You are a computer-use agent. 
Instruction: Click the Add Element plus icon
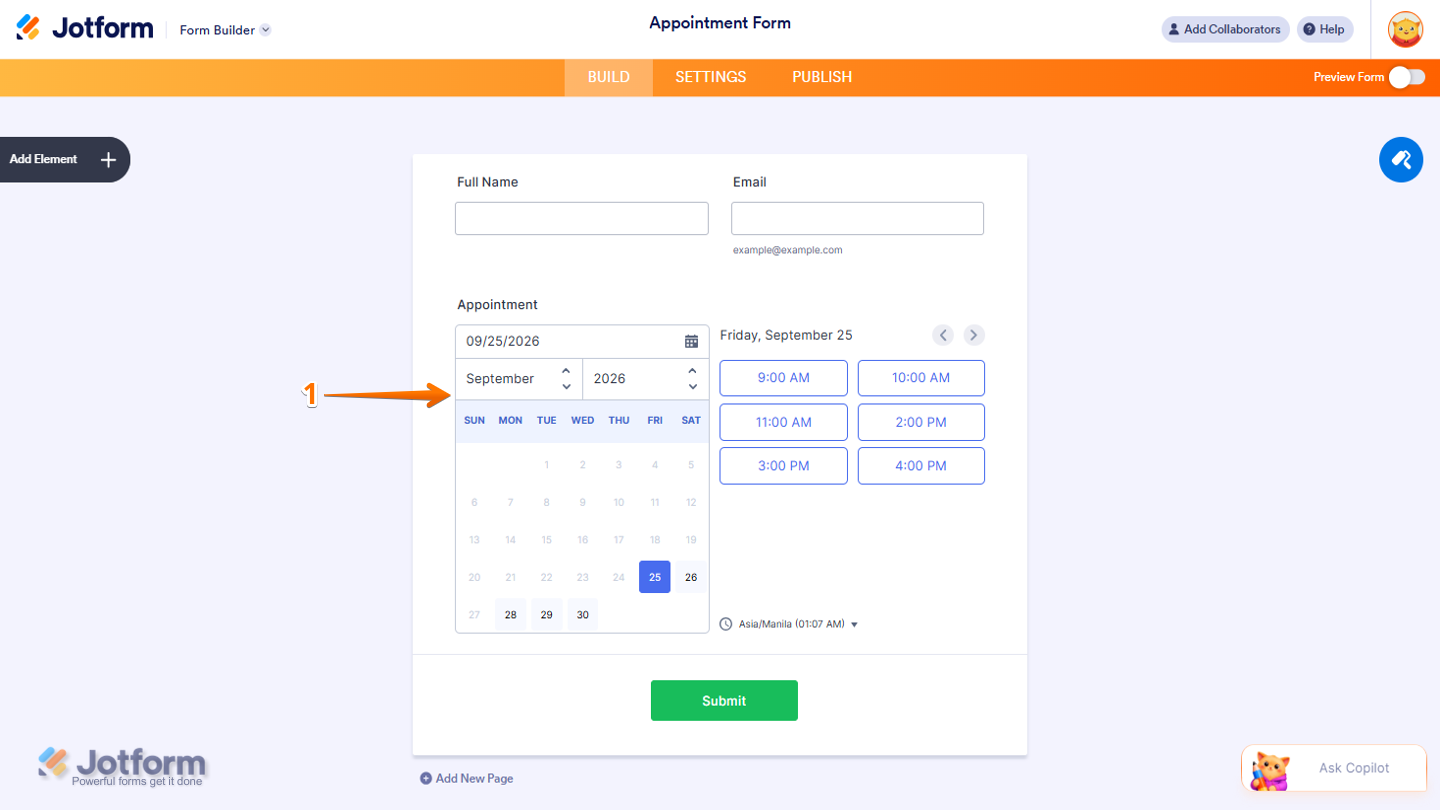pos(109,159)
